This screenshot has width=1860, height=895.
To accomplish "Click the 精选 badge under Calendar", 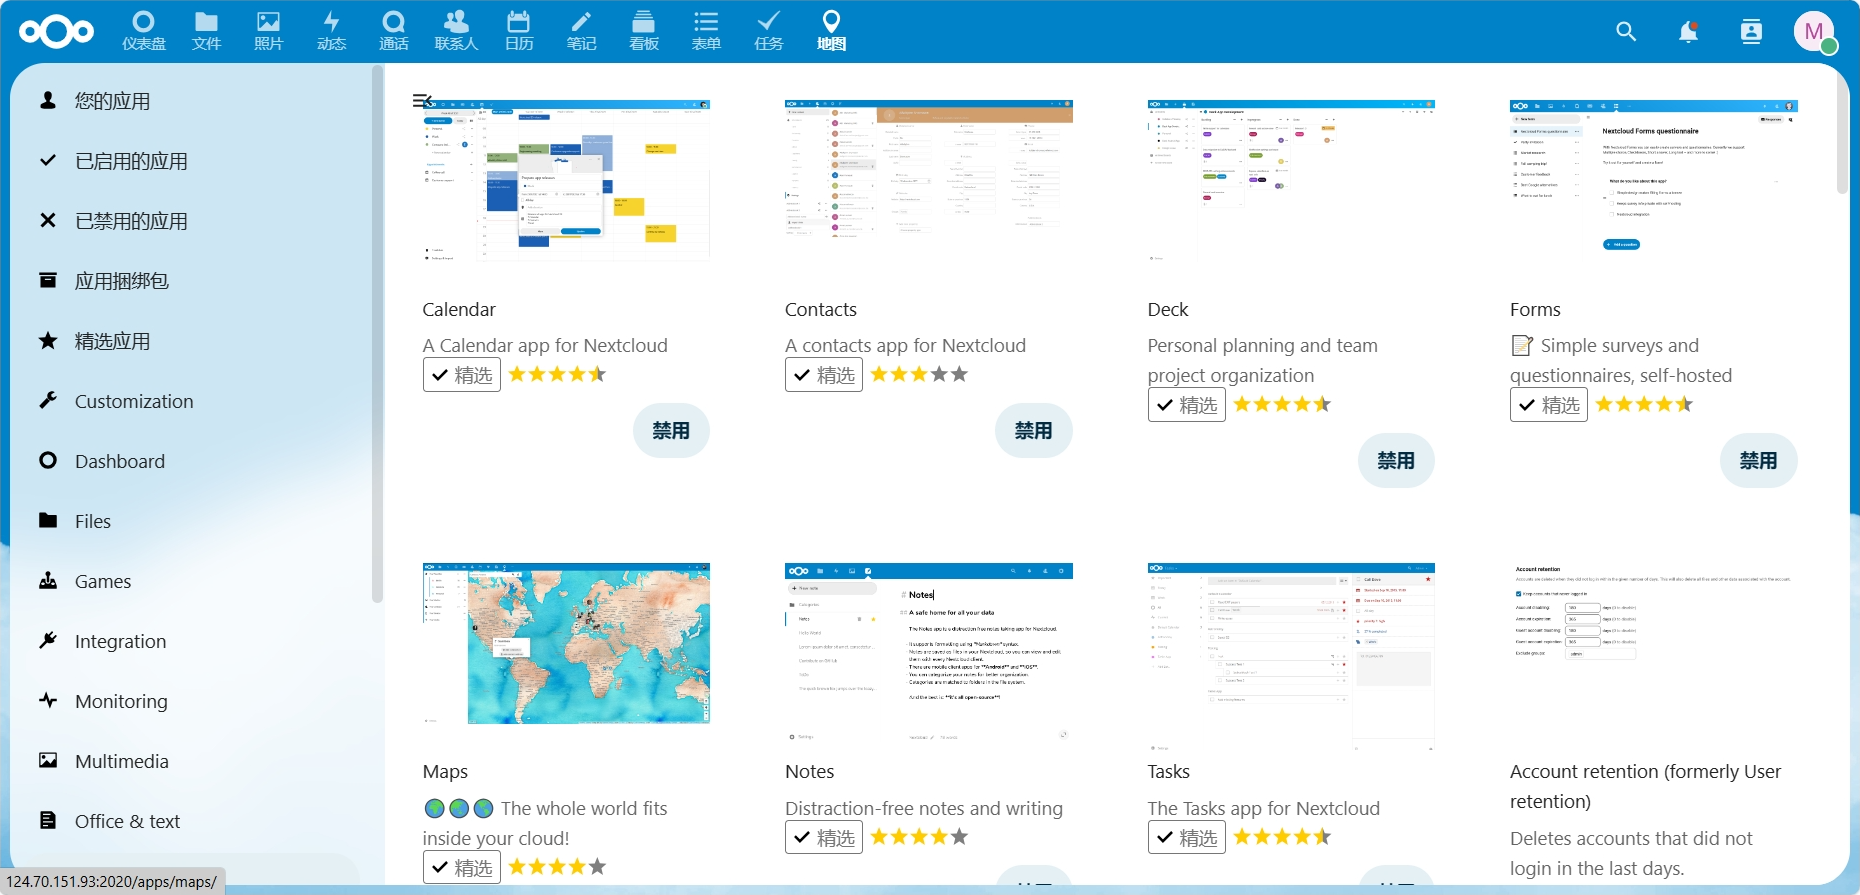I will (x=462, y=375).
